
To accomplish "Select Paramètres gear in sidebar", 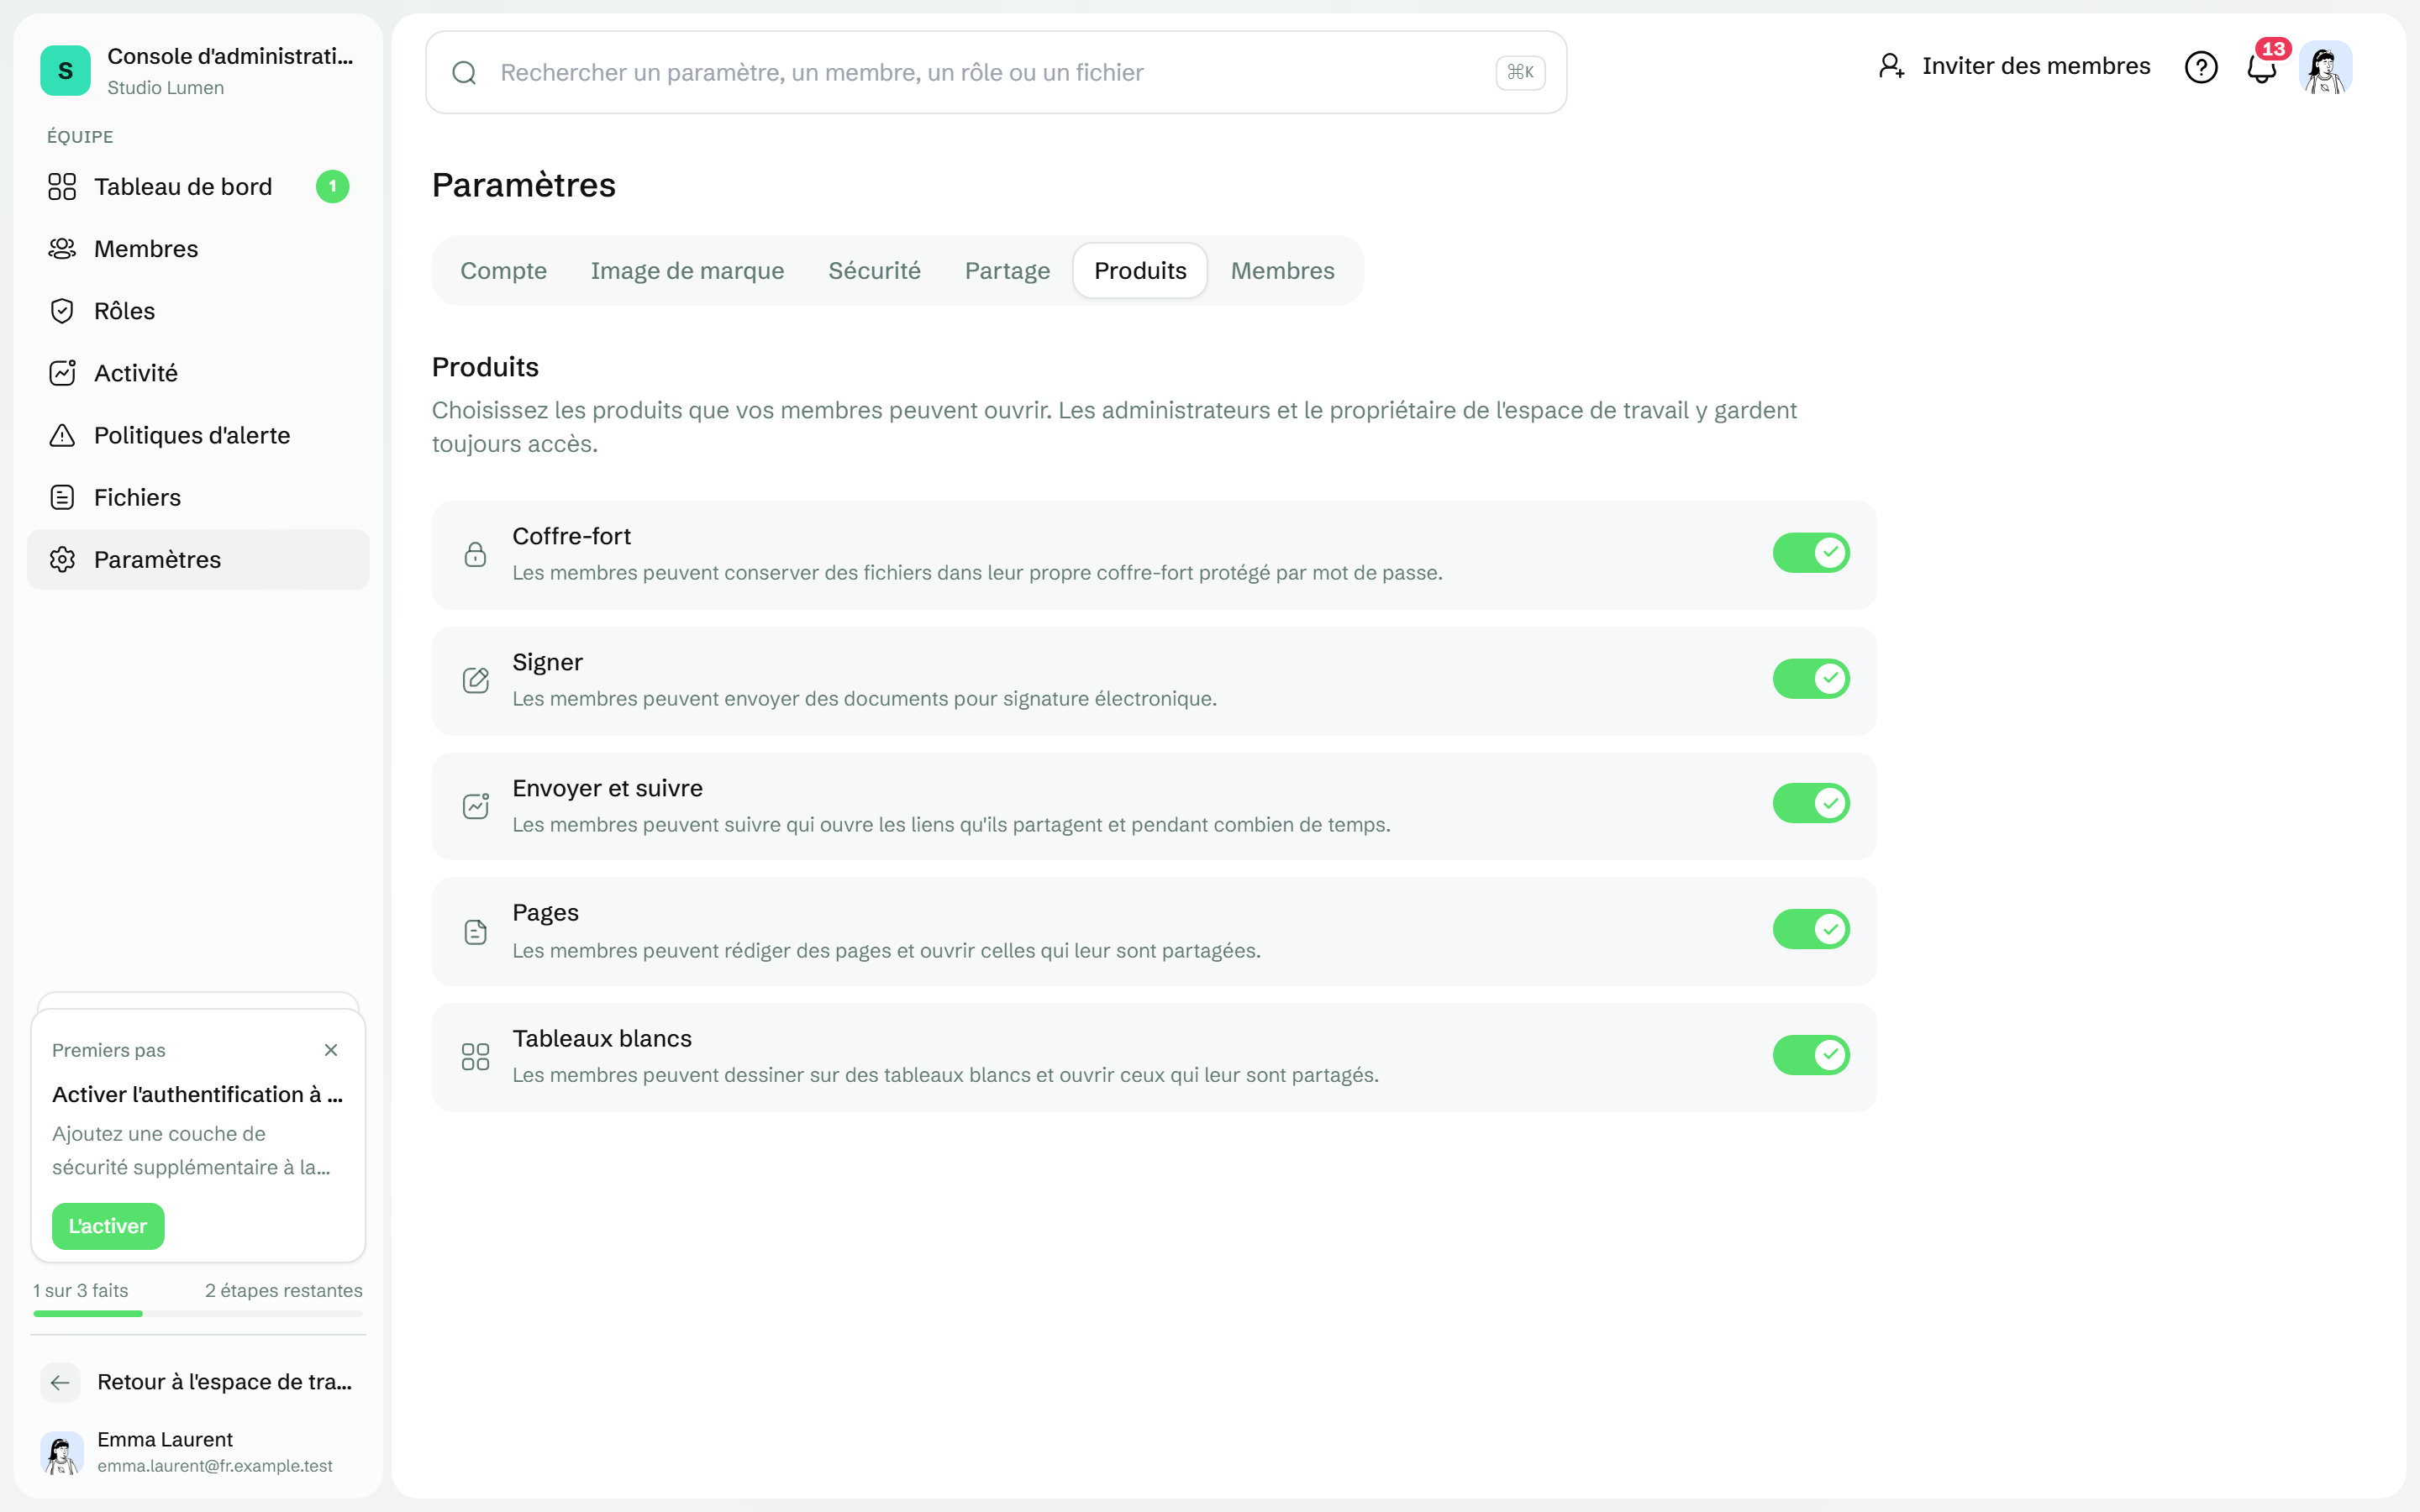I will [x=62, y=559].
